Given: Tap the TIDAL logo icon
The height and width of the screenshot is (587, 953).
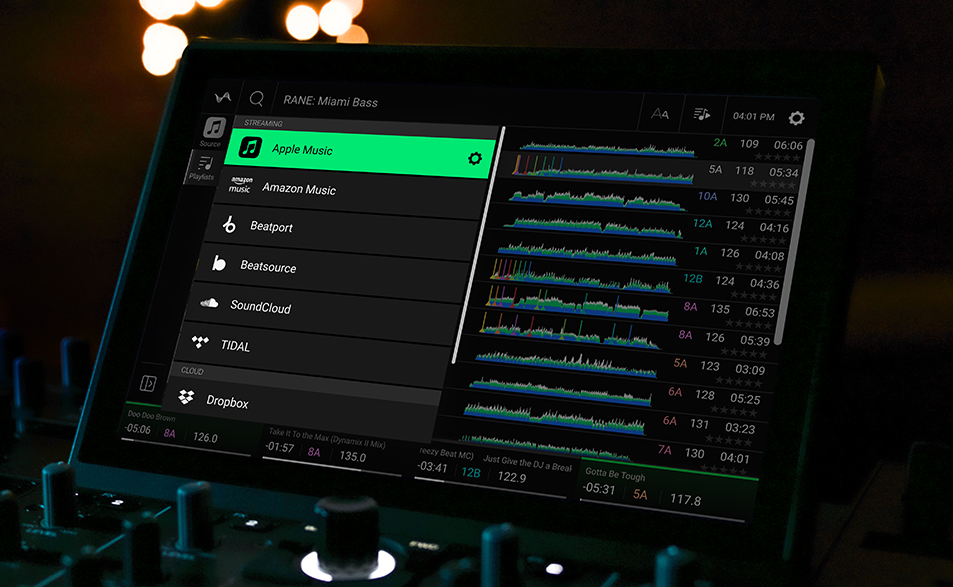Looking at the screenshot, I should click(x=200, y=342).
